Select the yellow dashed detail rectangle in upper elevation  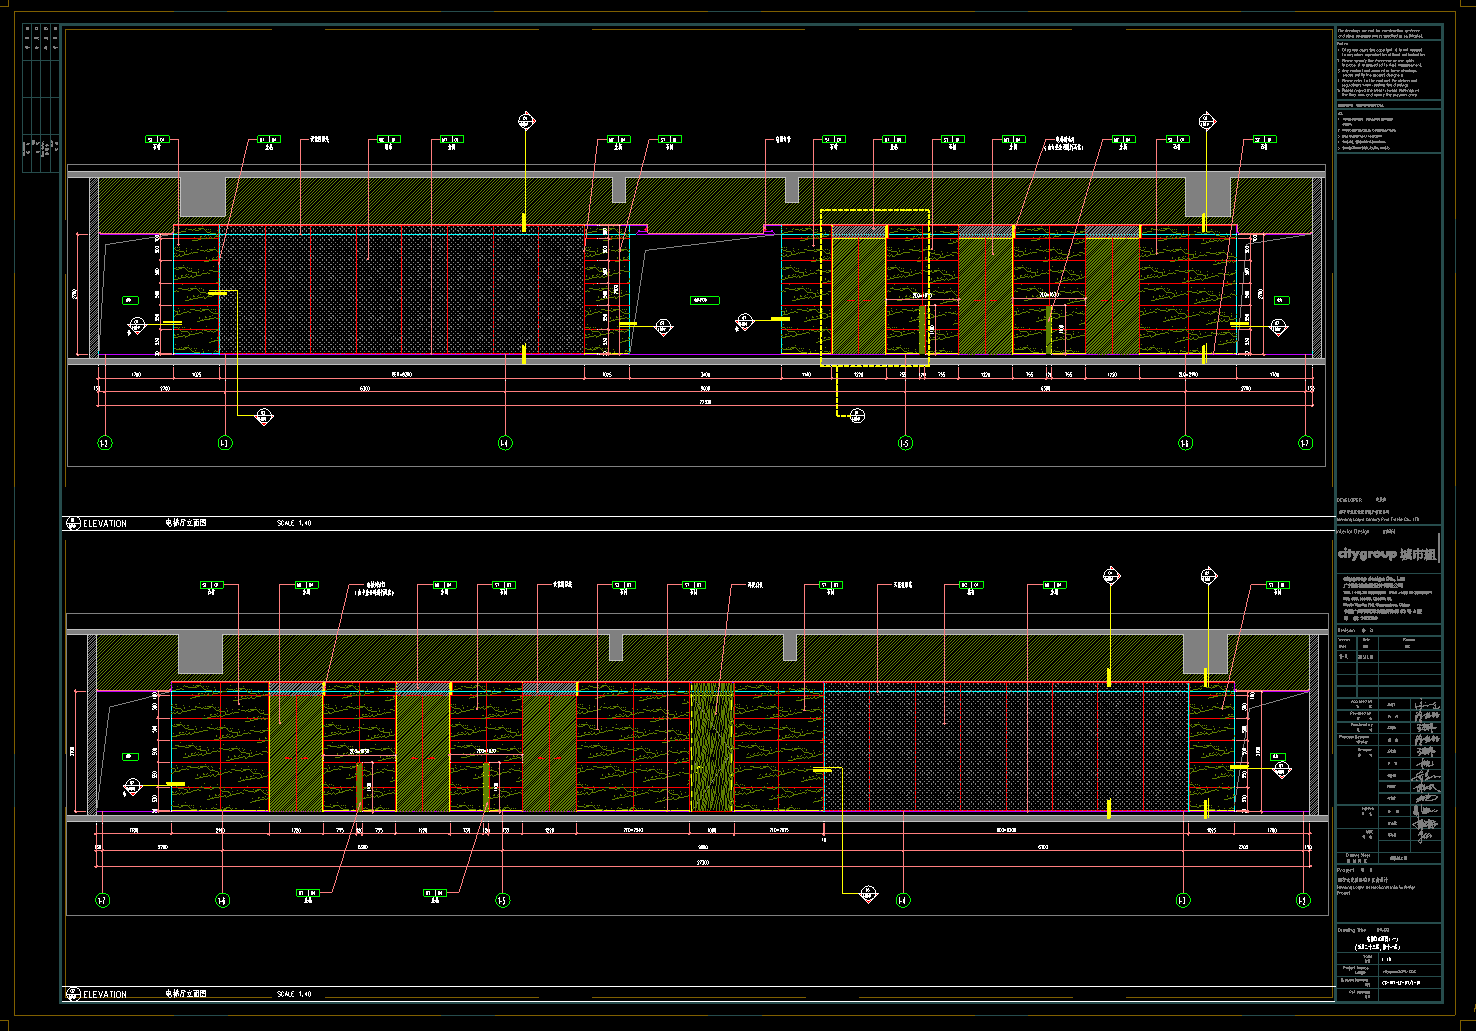tap(875, 211)
